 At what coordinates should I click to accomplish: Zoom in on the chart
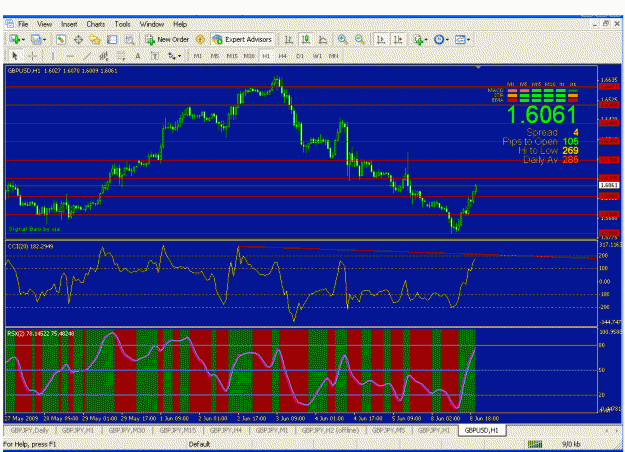pyautogui.click(x=342, y=39)
